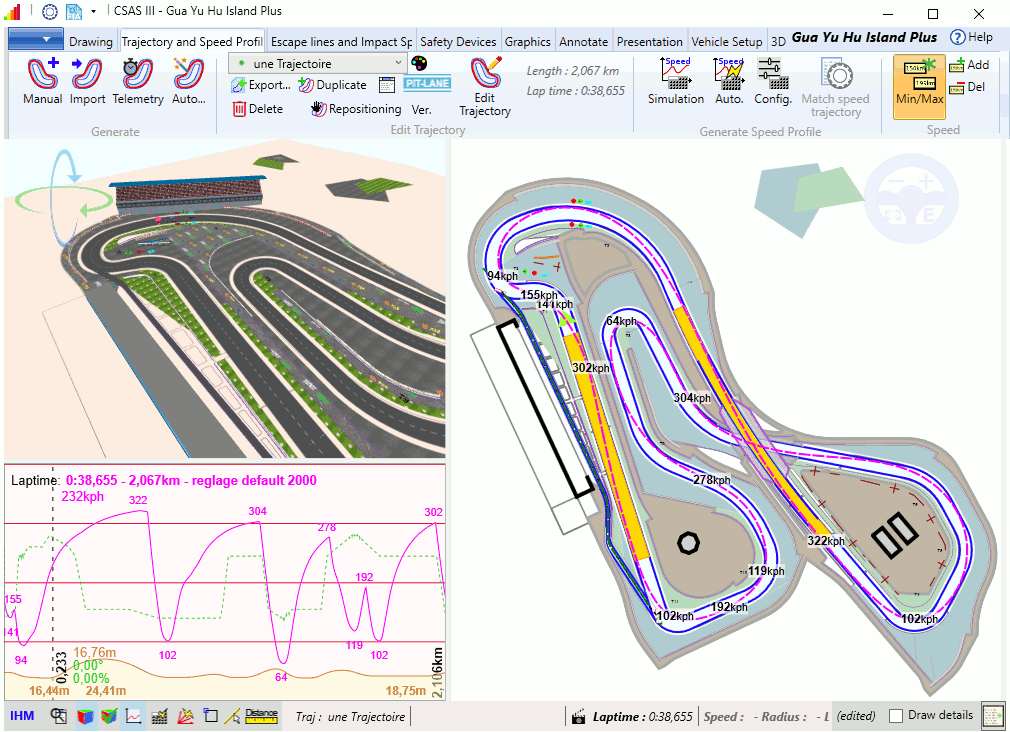Go to the Annotate tab
This screenshot has width=1010, height=732.
coord(584,42)
